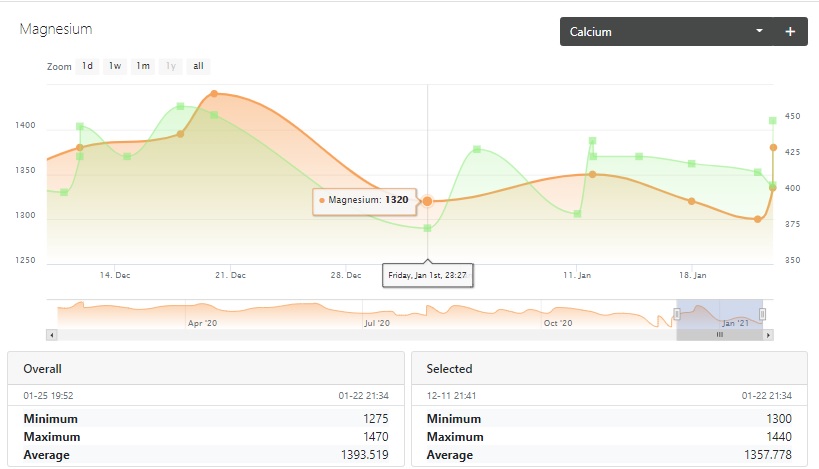
Task: Open the Calcium dropdown caret arrow
Action: [x=759, y=32]
